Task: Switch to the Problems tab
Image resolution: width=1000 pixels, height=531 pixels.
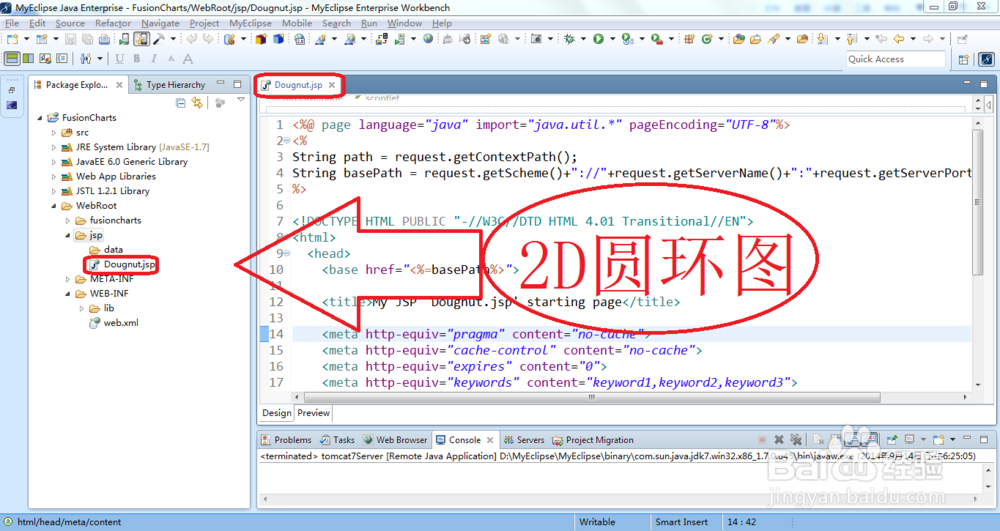Action: 286,440
